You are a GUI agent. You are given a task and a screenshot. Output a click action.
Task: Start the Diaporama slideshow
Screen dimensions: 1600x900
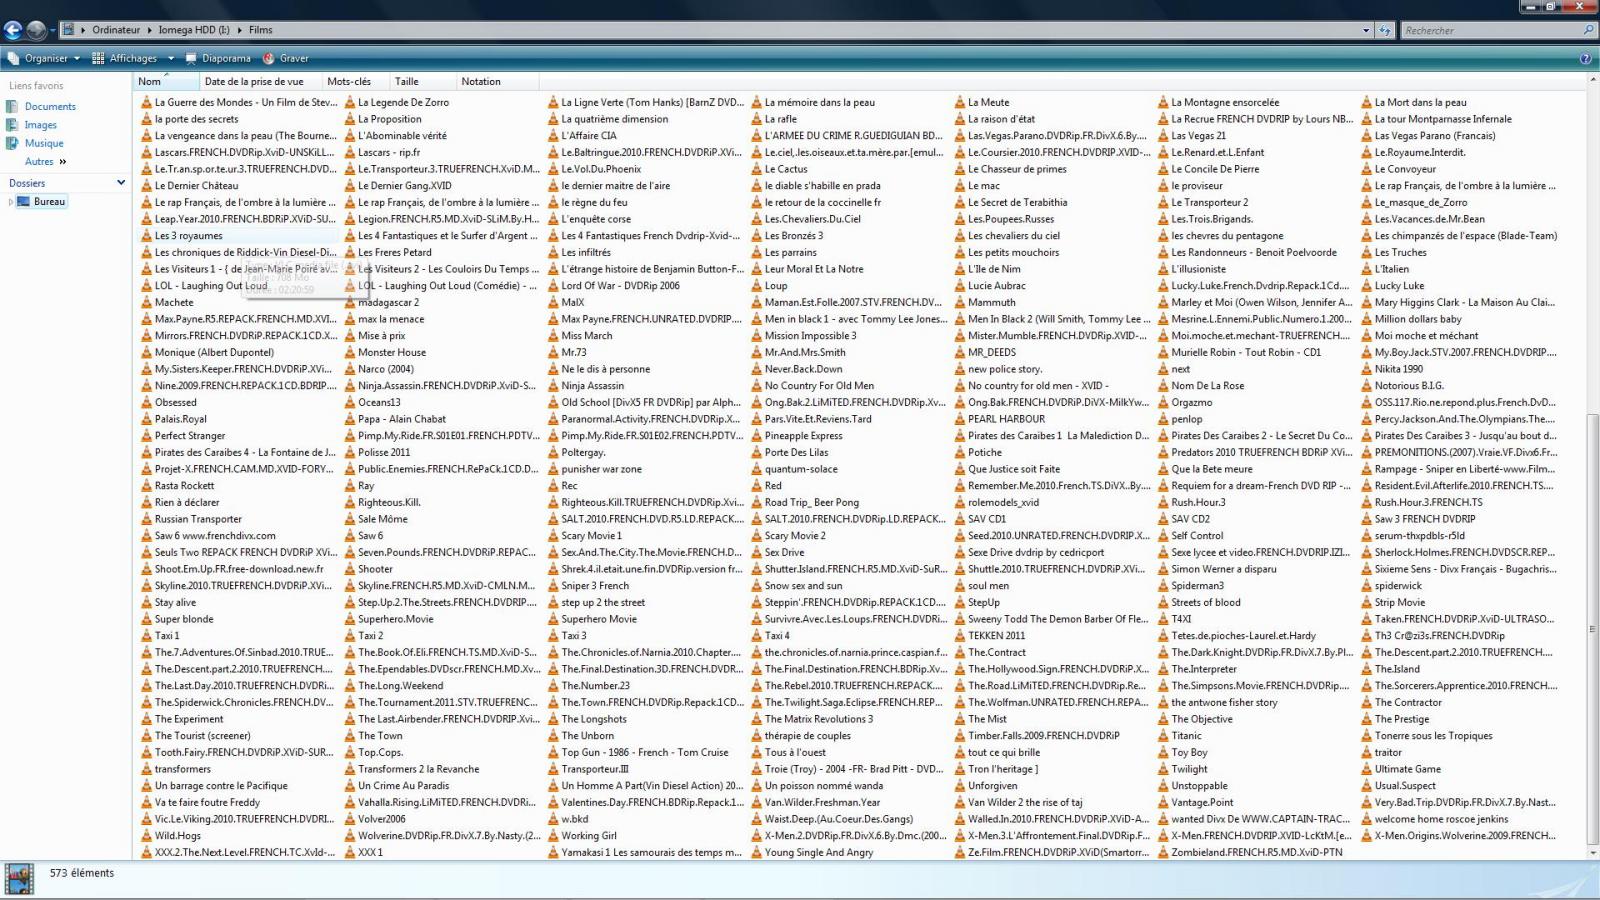tap(218, 58)
